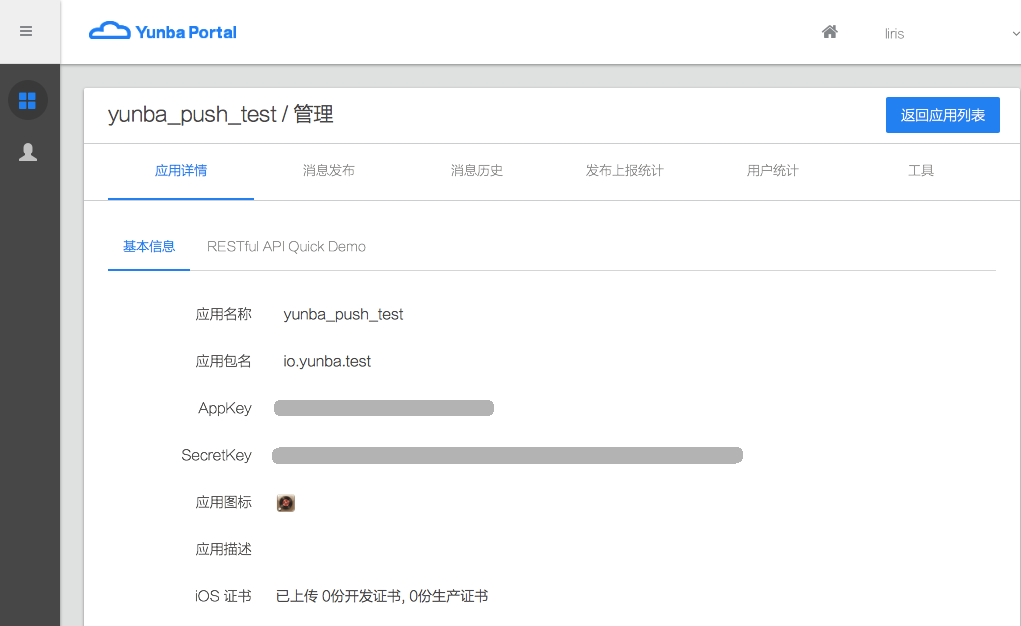Click the 应用图标 label

223,502
